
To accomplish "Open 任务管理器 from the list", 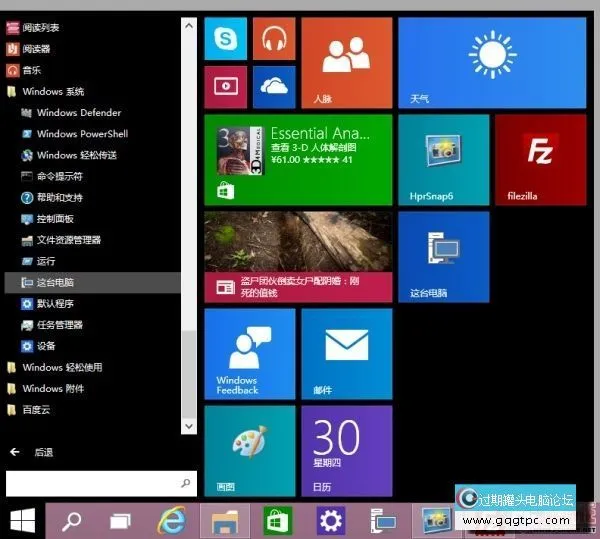I will point(92,325).
